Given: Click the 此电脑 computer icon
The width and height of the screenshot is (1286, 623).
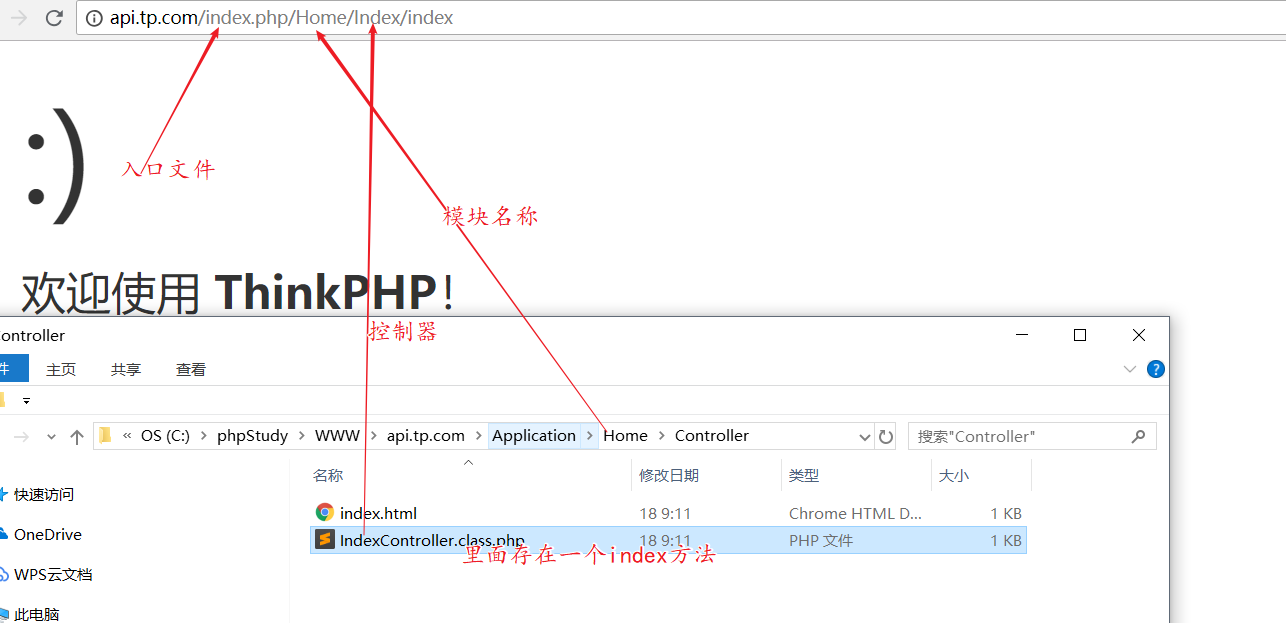Looking at the screenshot, I should tap(4, 614).
